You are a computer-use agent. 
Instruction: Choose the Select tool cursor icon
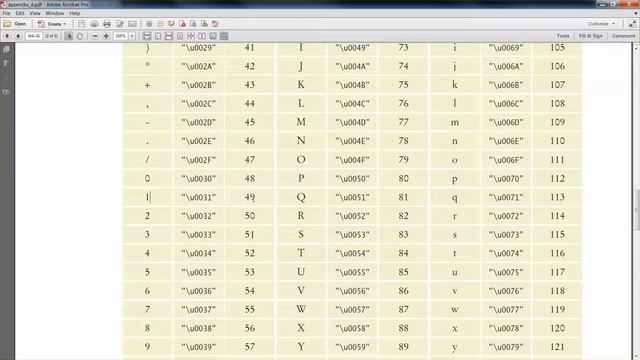[x=69, y=36]
